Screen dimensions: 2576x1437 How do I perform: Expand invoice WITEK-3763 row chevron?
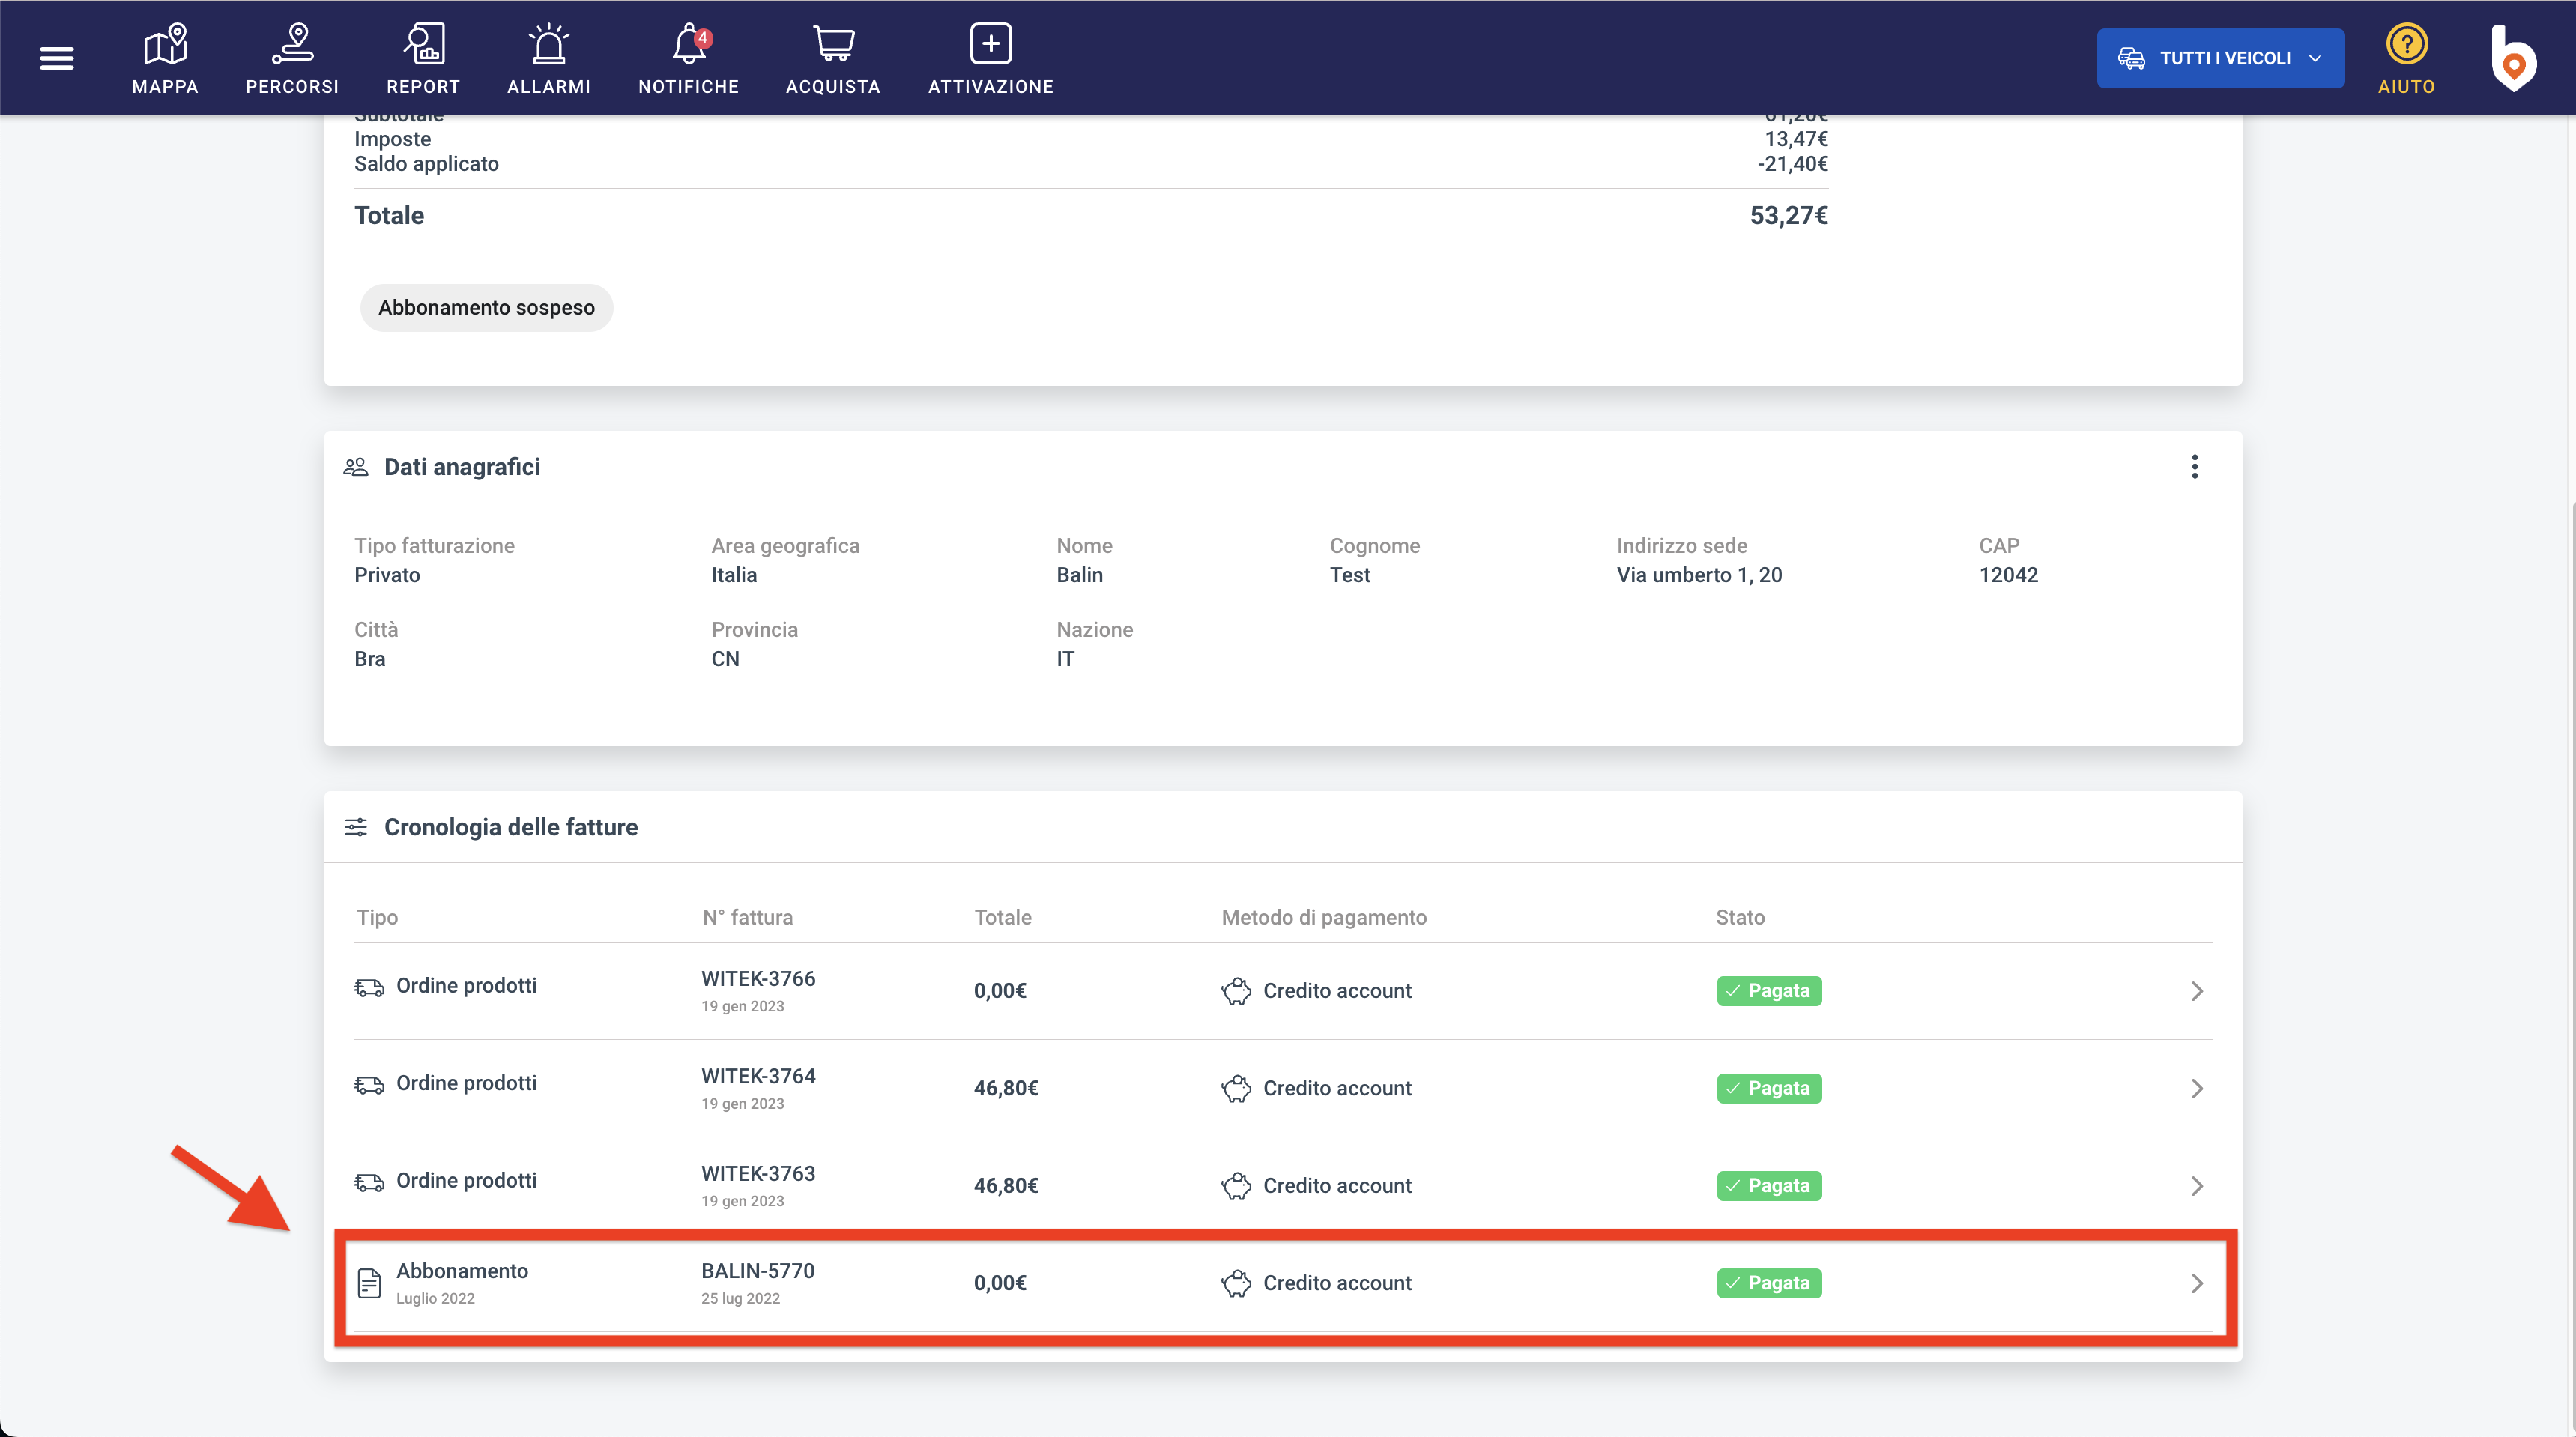(2196, 1186)
